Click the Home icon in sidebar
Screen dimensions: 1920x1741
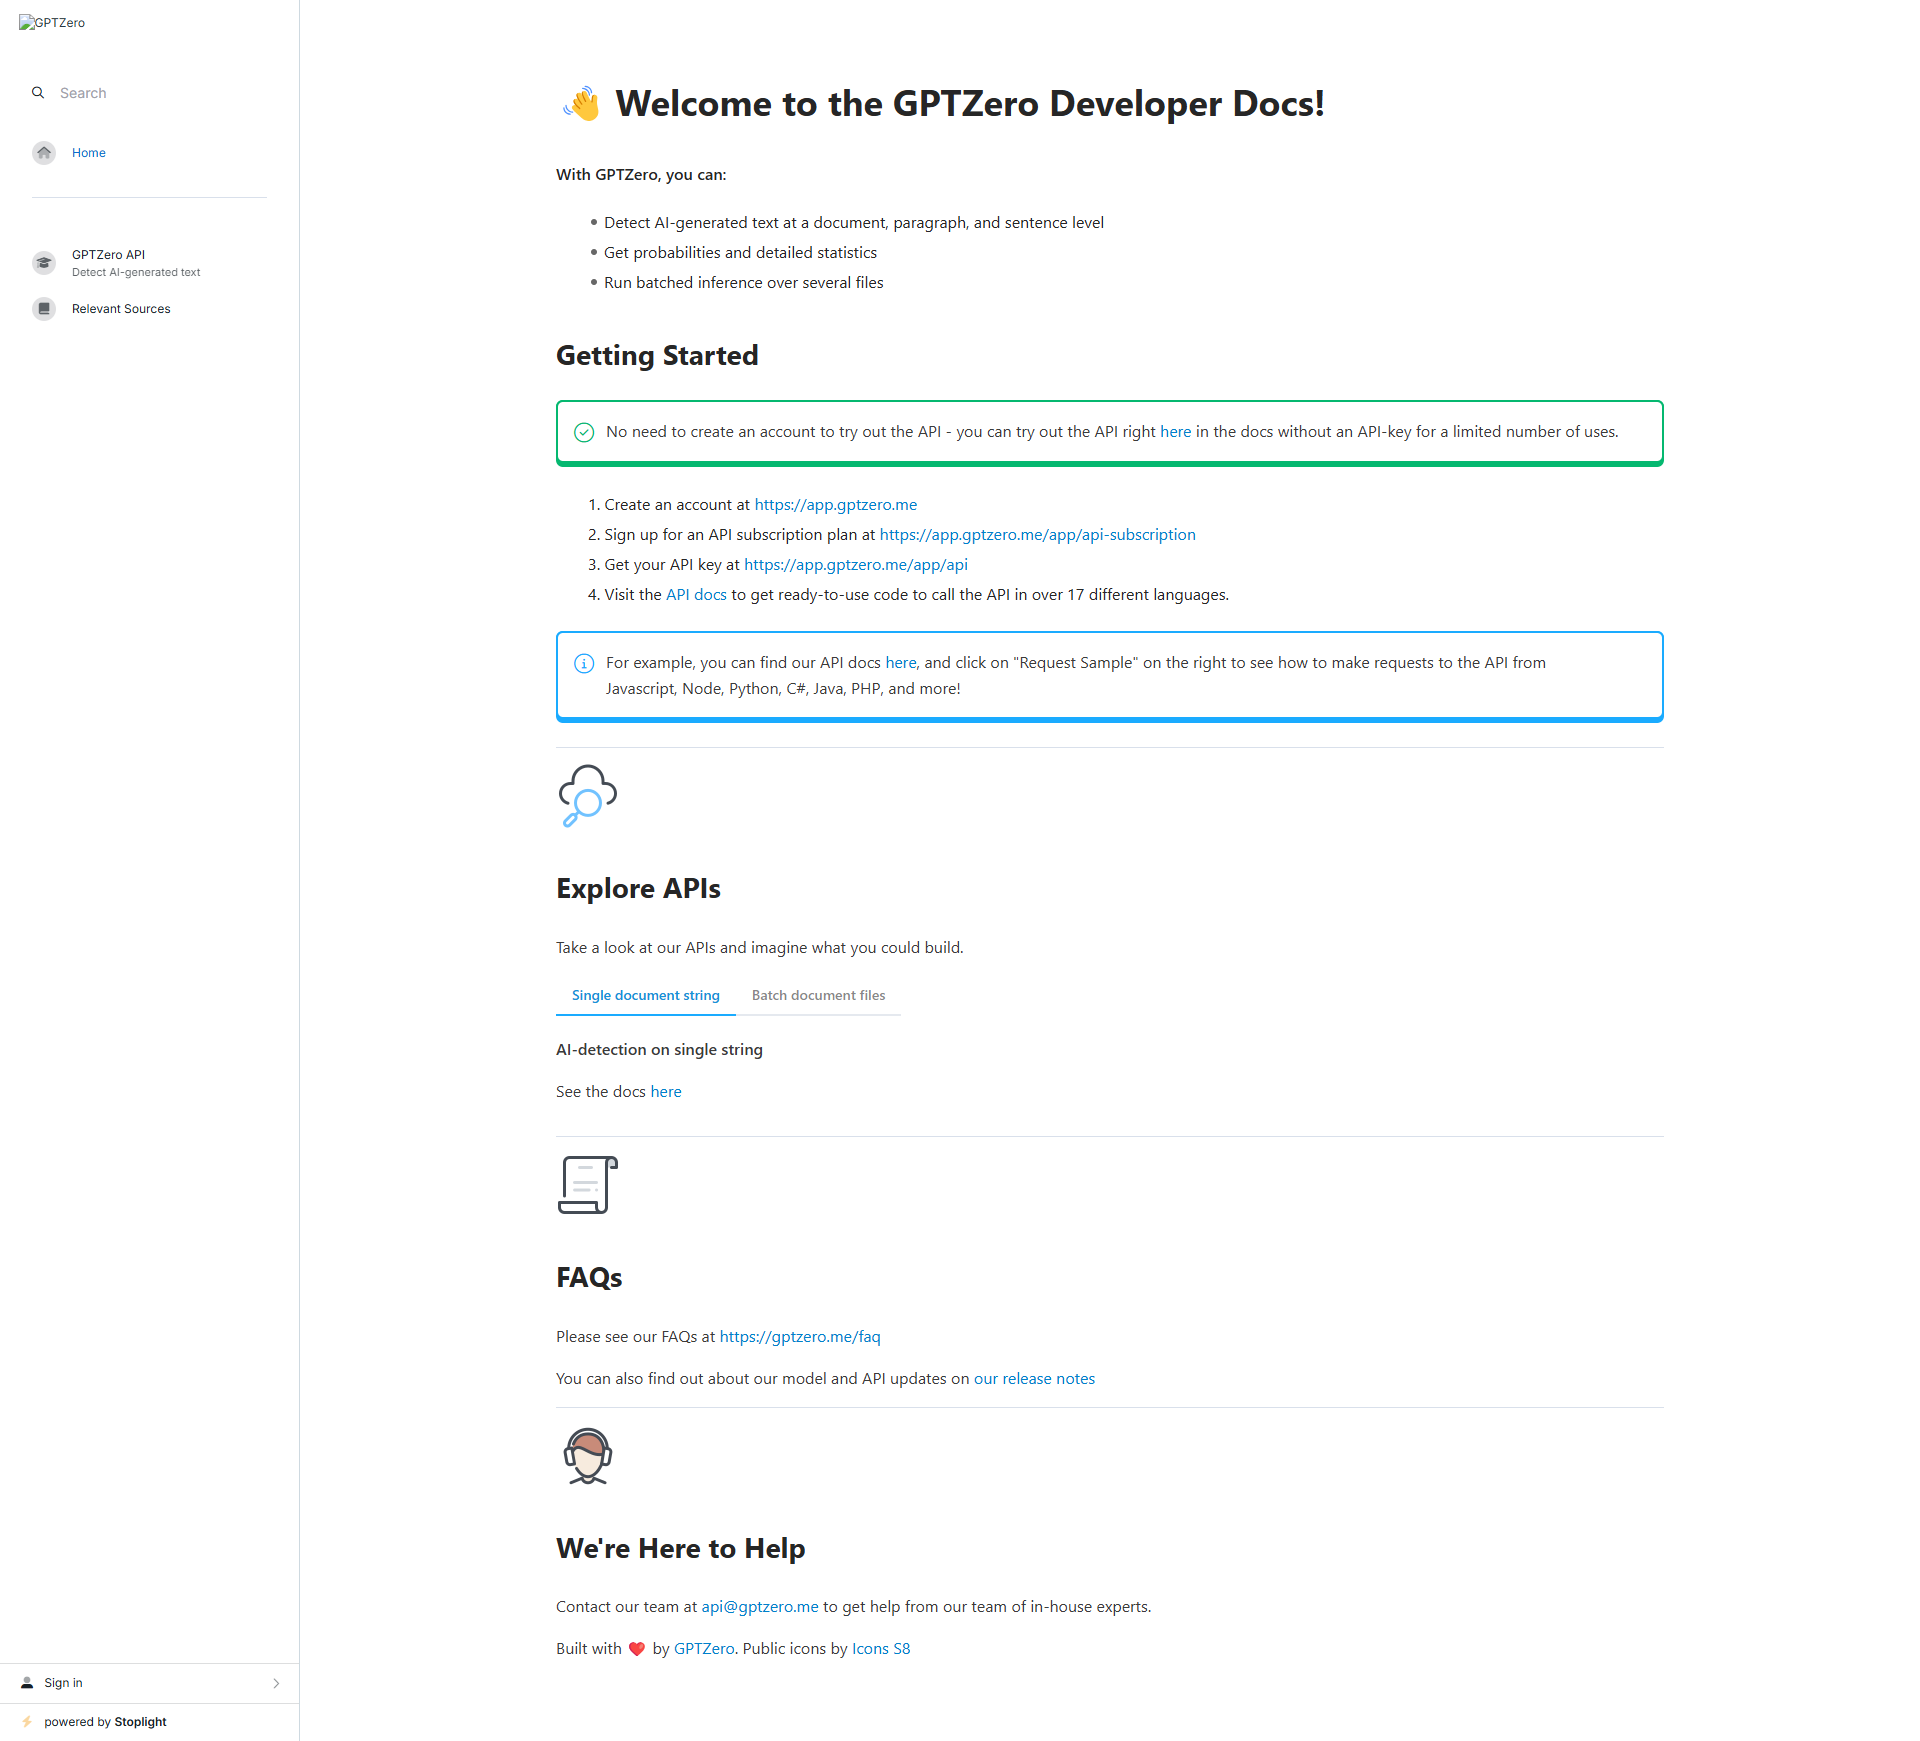[44, 153]
